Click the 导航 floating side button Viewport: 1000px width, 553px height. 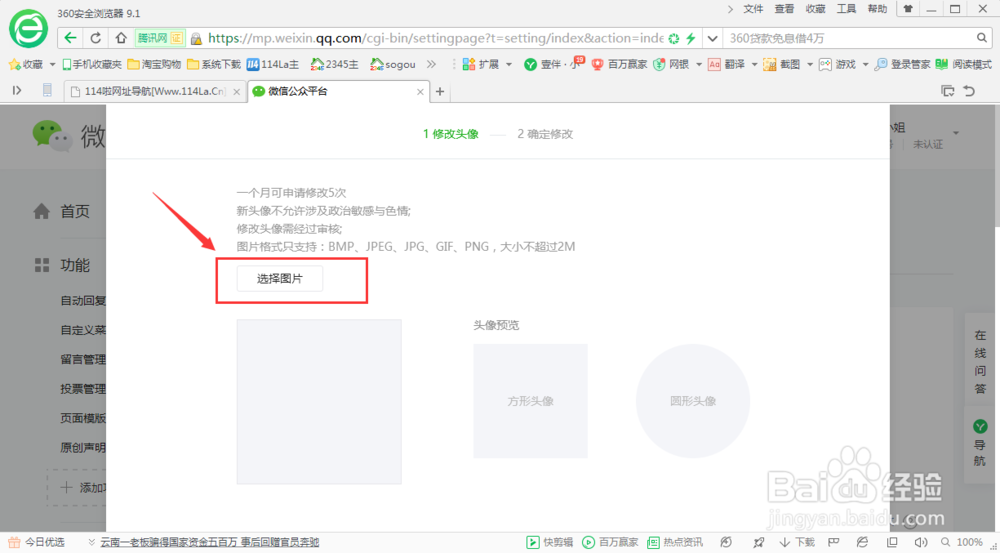click(980, 443)
